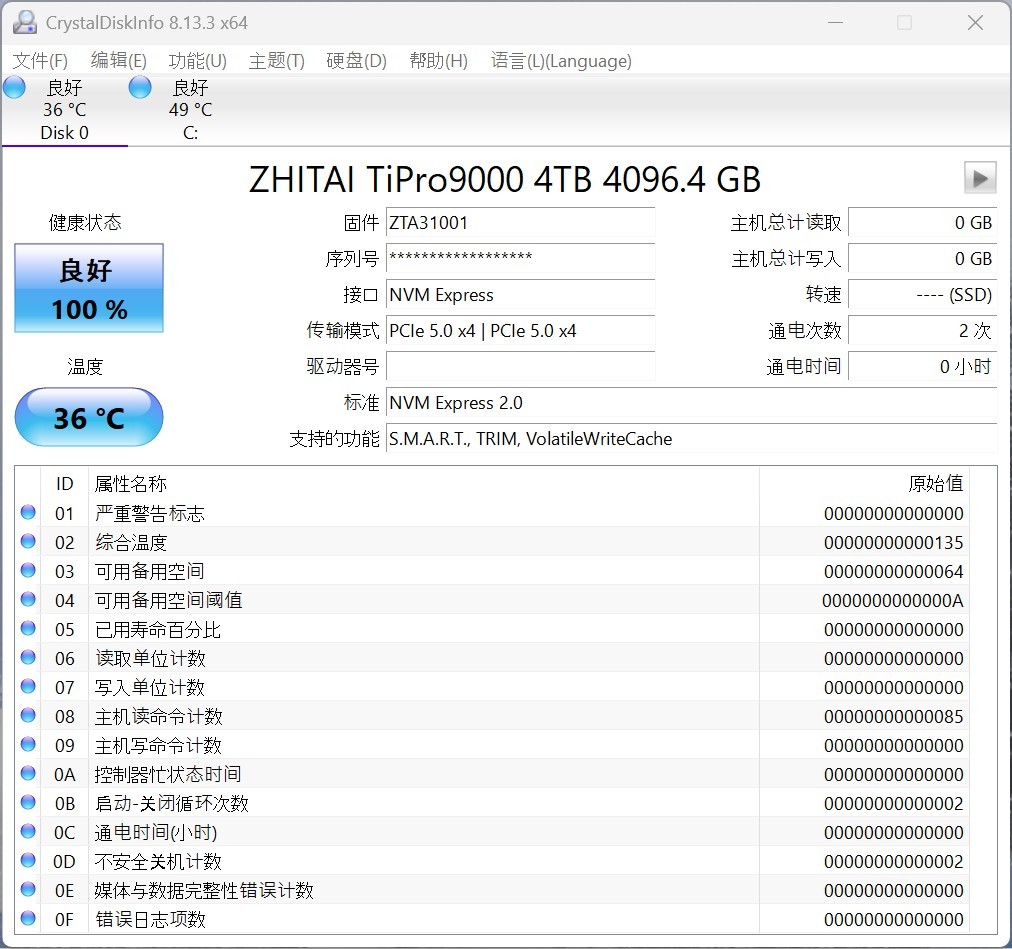The image size is (1012, 949).
Task: Click the blue status orb for Disk 0
Action: [14, 87]
